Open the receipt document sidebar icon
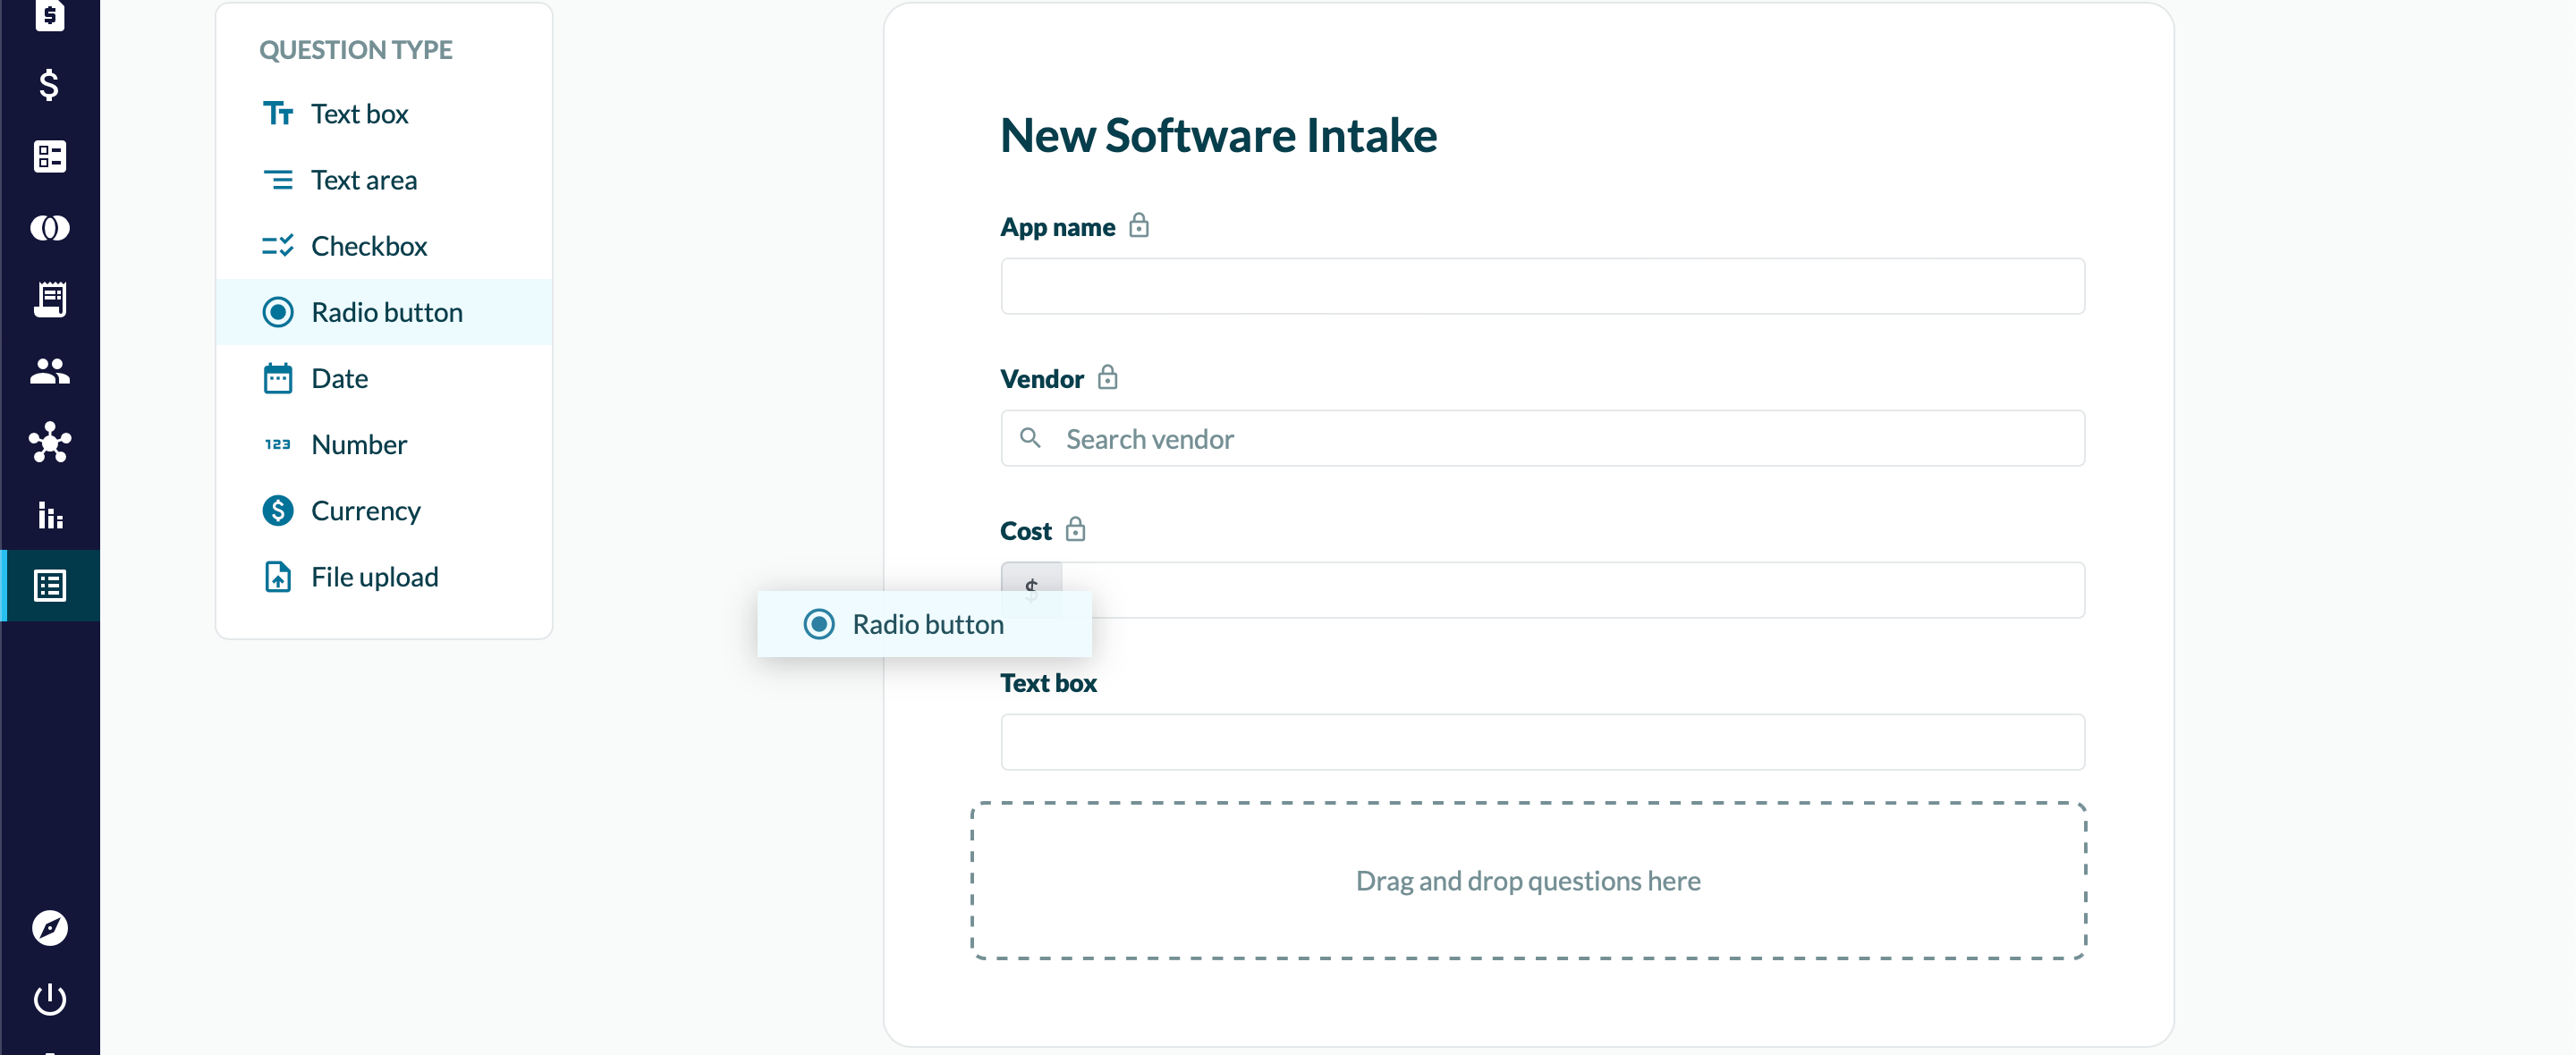Image resolution: width=2576 pixels, height=1055 pixels. tap(49, 299)
